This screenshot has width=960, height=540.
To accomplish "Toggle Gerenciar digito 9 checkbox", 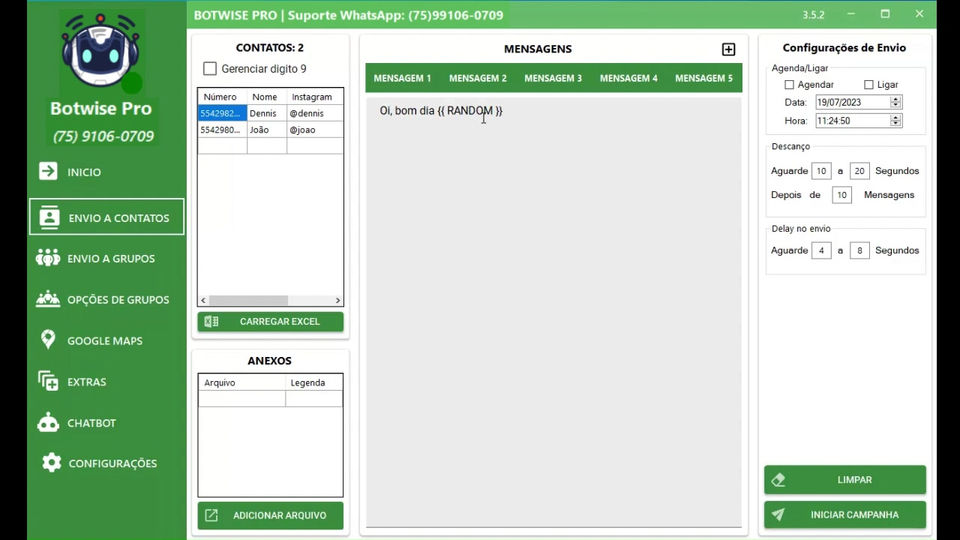I will tap(210, 69).
